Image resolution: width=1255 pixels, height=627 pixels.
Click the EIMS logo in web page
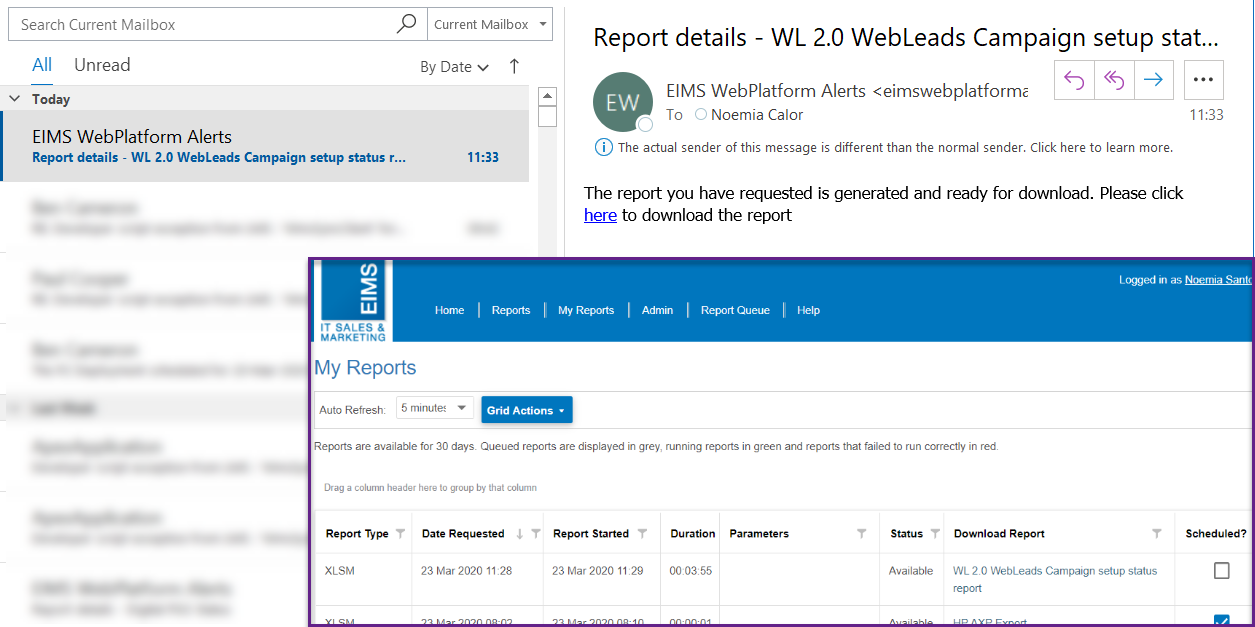[354, 301]
